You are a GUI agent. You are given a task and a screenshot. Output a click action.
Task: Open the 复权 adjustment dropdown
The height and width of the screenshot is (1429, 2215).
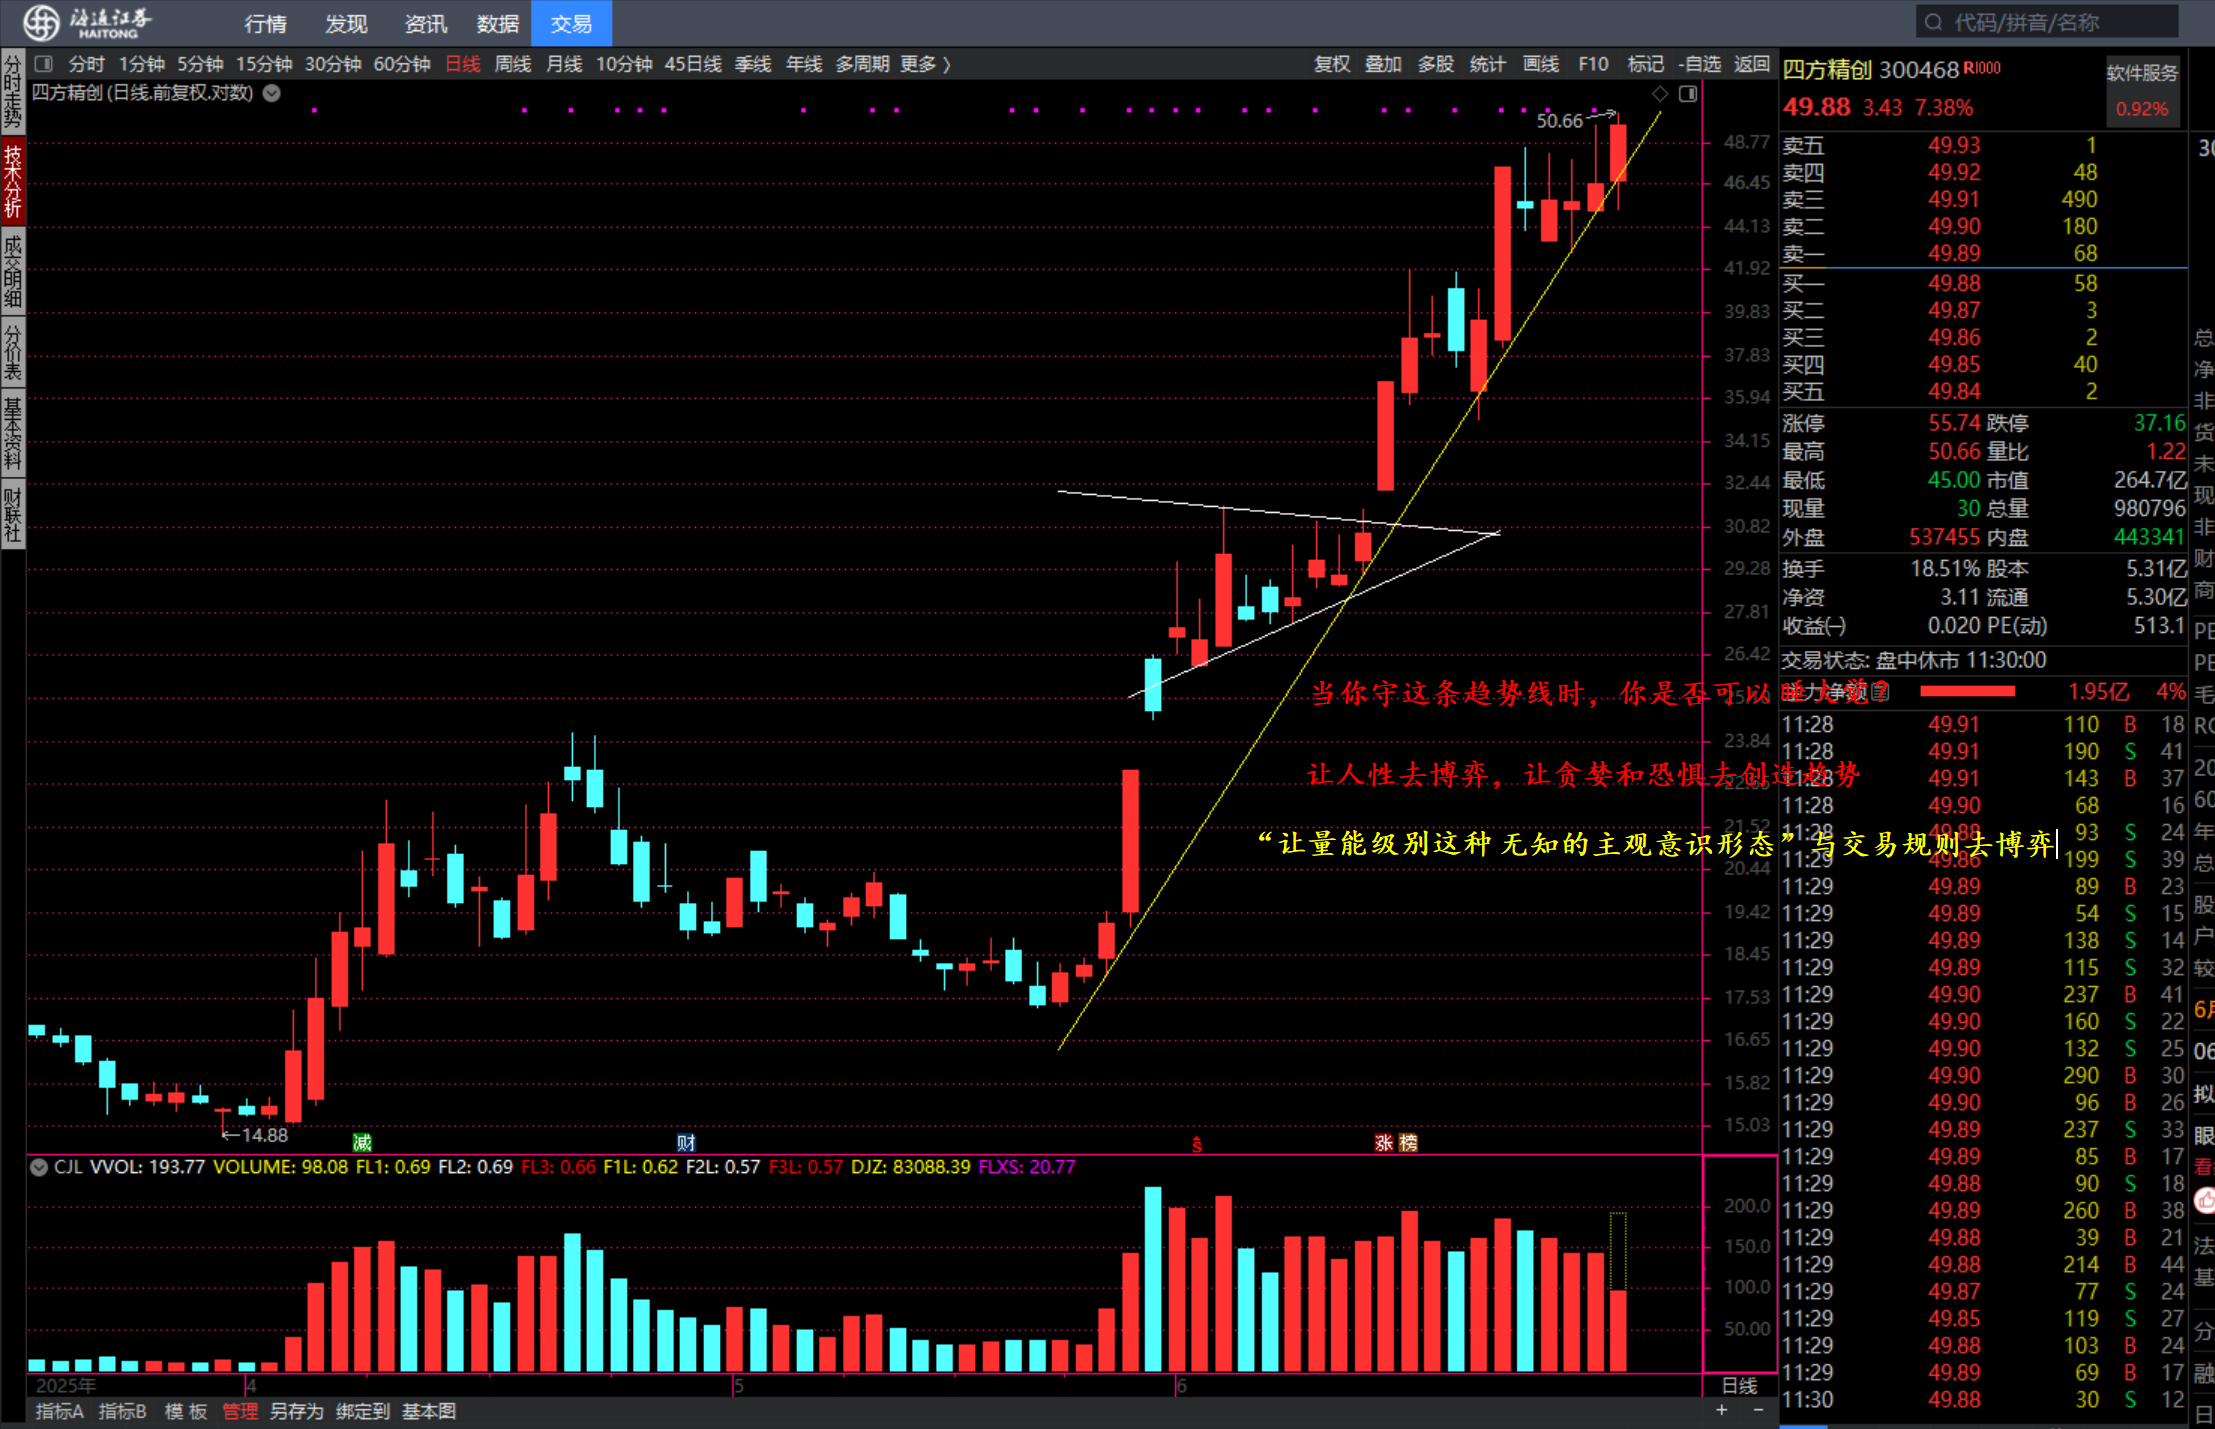[x=1331, y=64]
